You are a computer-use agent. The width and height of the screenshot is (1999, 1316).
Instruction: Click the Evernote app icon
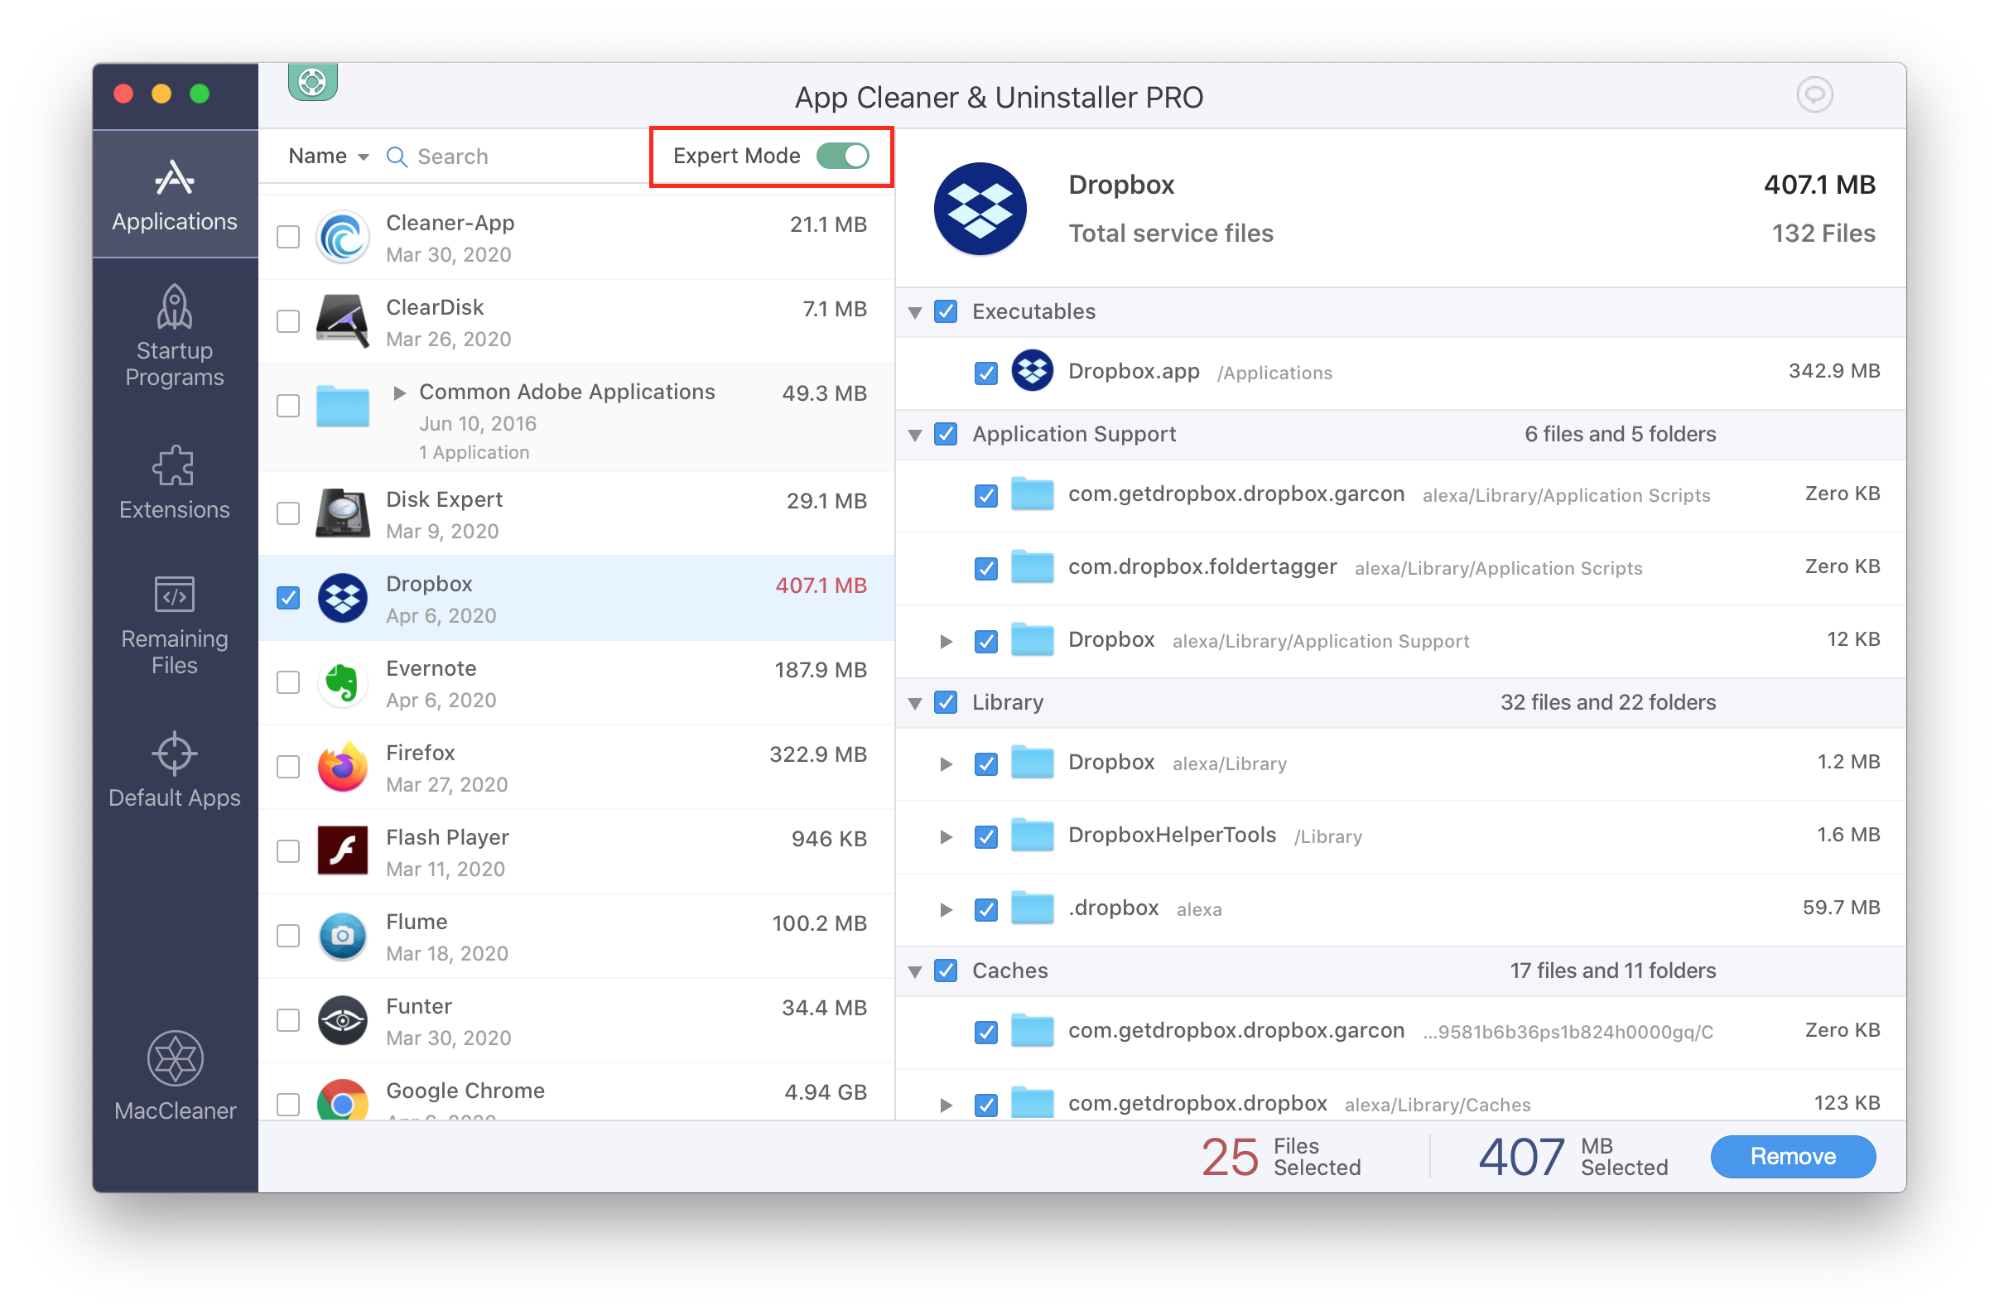[342, 684]
